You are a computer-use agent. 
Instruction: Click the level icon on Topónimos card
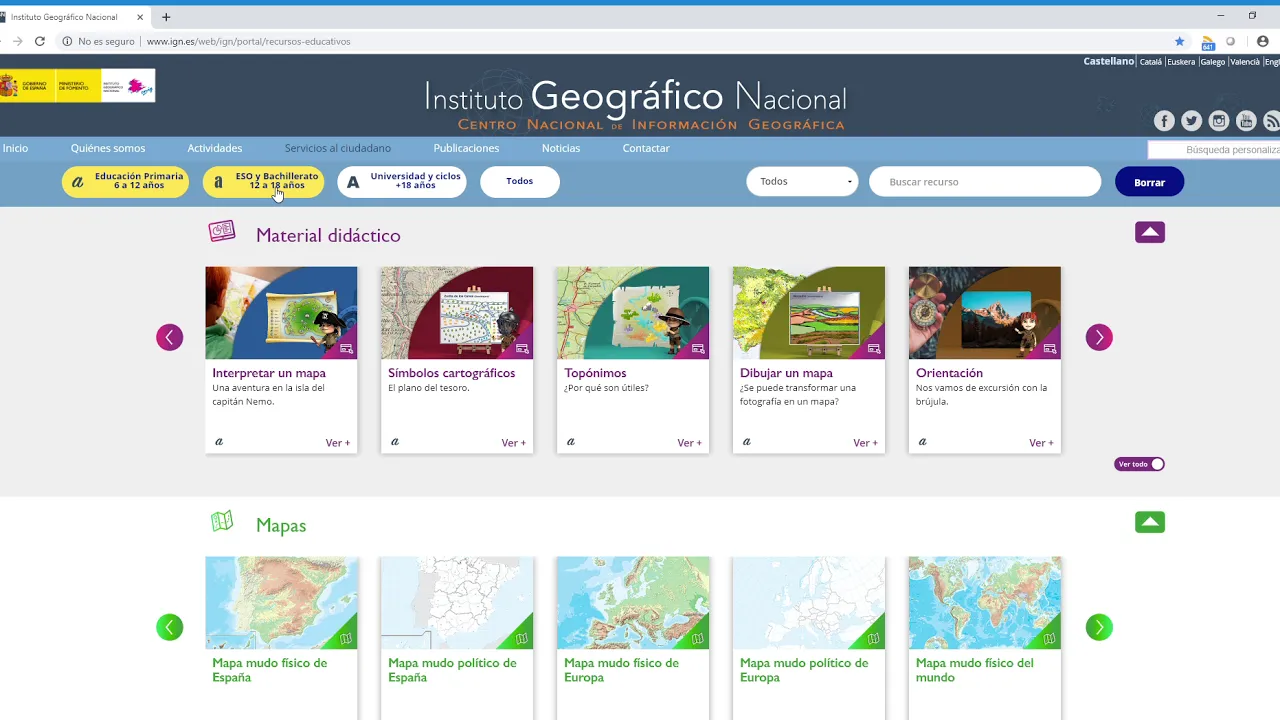point(571,442)
